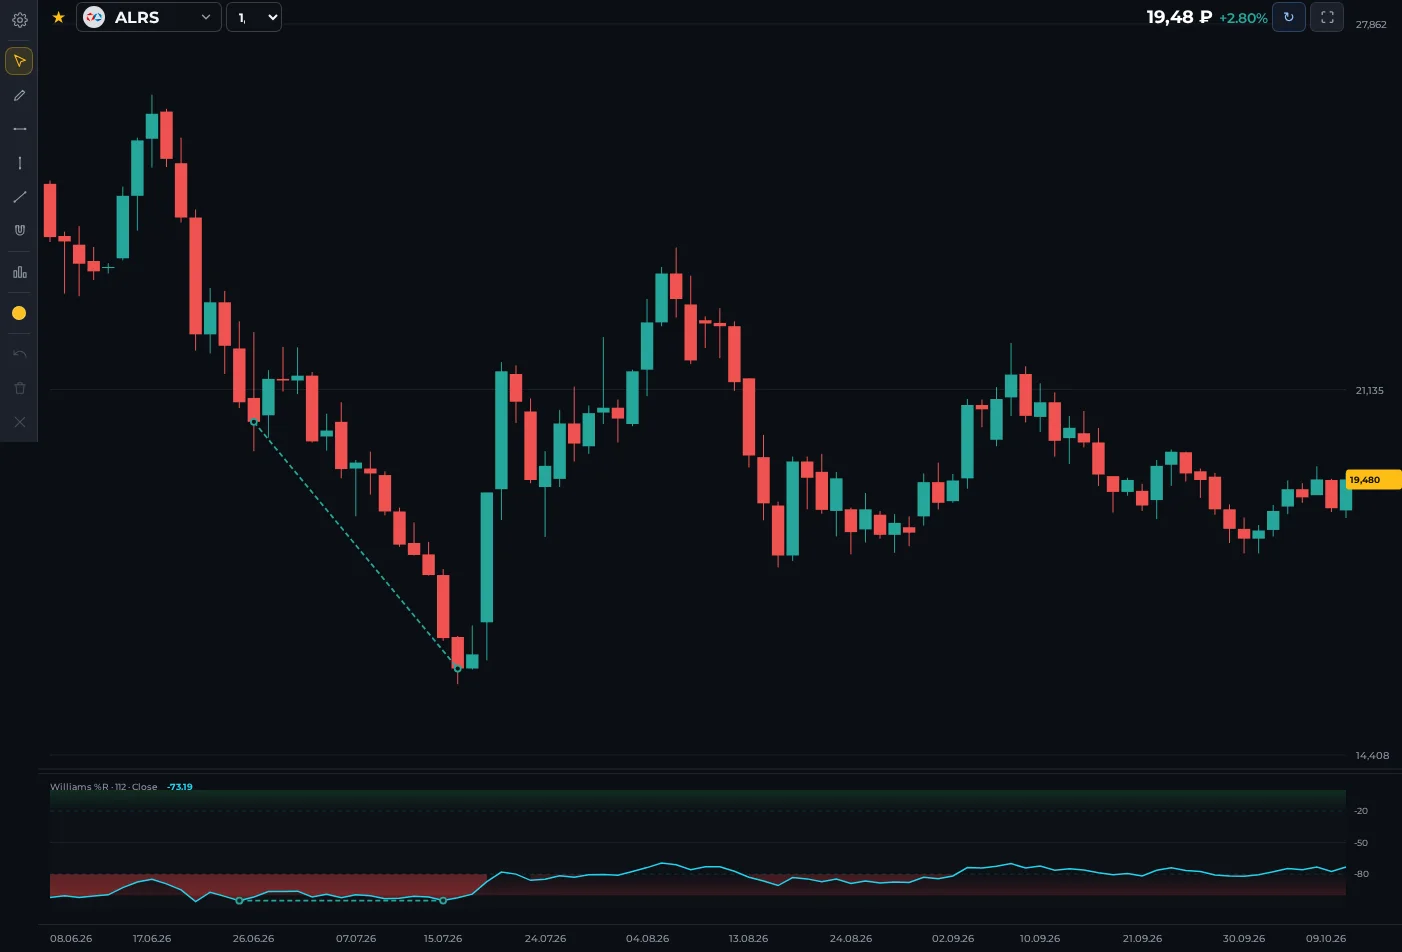The image size is (1402, 952).
Task: Click the ALRS company logo icon
Action: [x=94, y=17]
